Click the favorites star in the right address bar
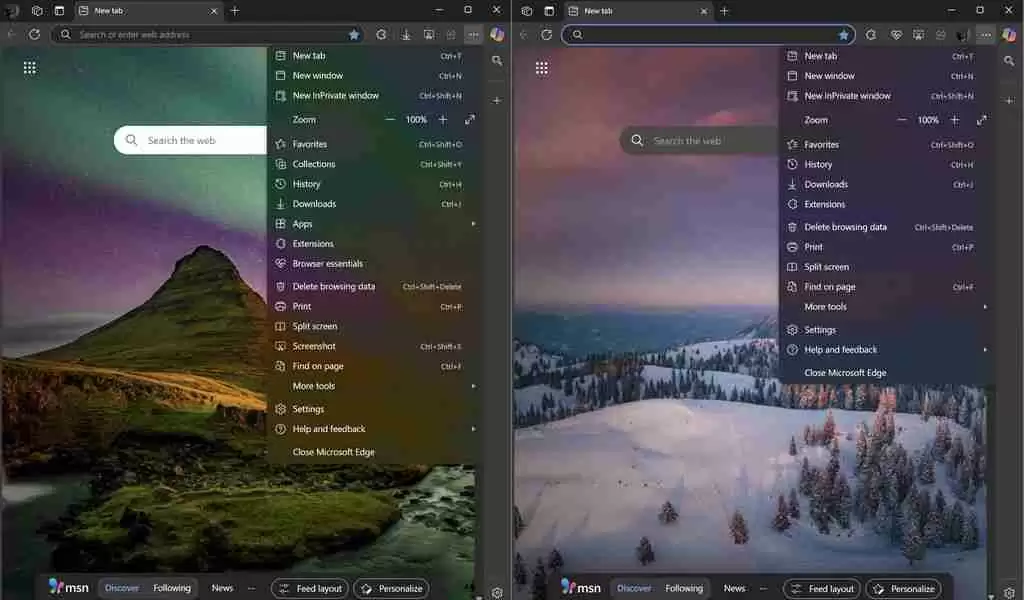 pos(843,34)
